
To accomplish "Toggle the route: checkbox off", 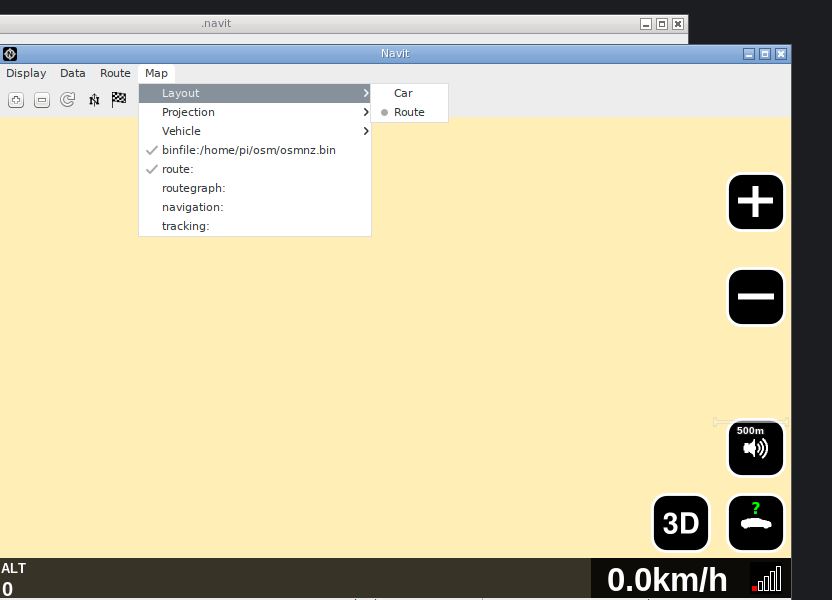I will (x=177, y=169).
